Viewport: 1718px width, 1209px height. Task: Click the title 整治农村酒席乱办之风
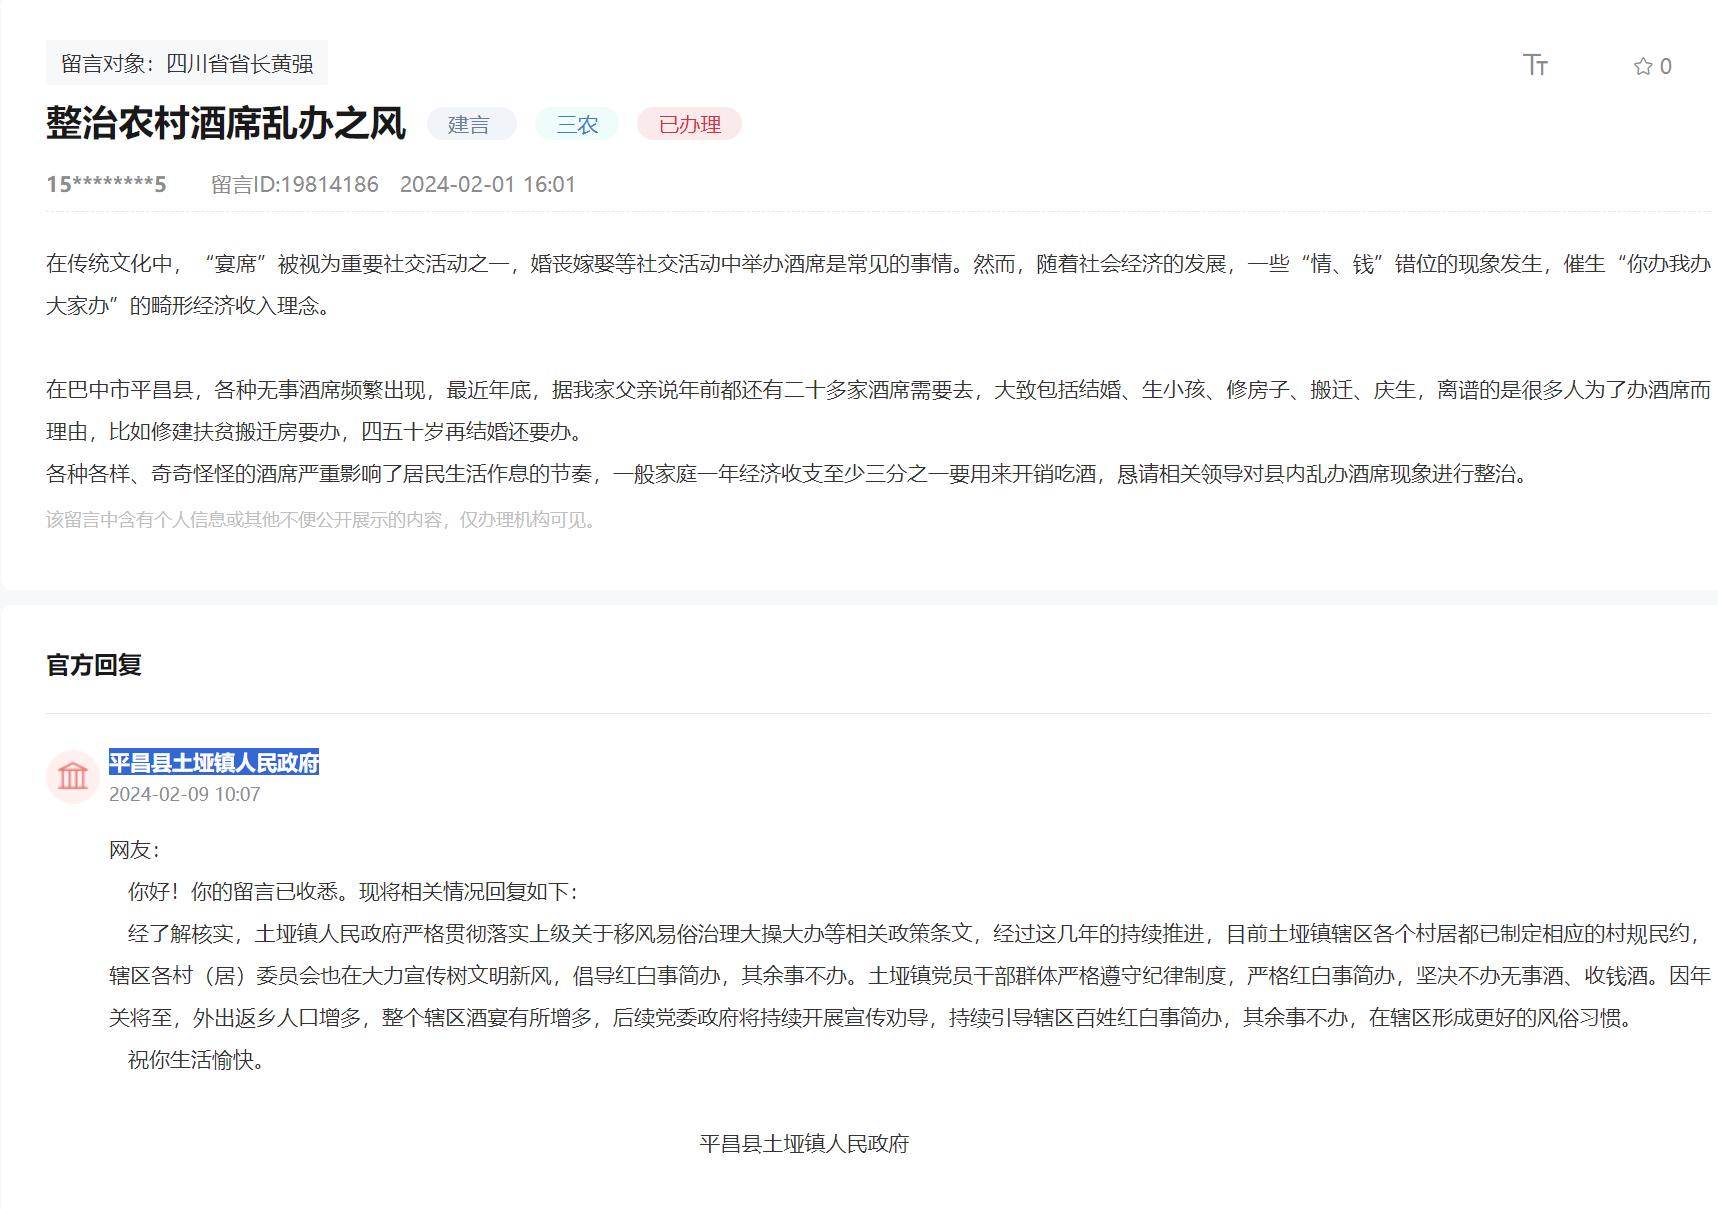(x=226, y=124)
